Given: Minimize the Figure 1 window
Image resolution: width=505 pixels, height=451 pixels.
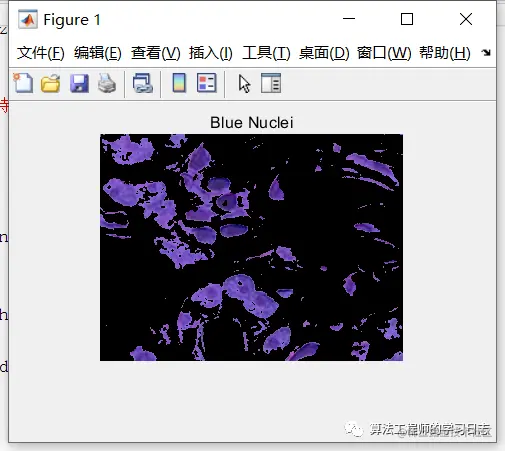Looking at the screenshot, I should coord(349,19).
